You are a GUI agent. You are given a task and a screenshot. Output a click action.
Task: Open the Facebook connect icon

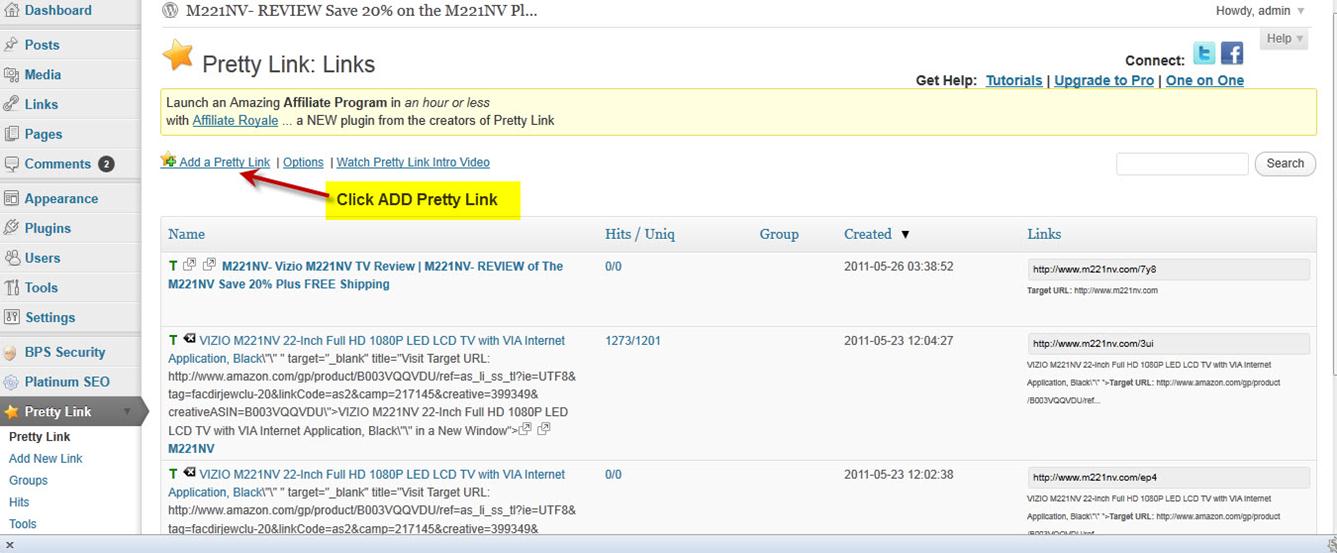(1232, 54)
